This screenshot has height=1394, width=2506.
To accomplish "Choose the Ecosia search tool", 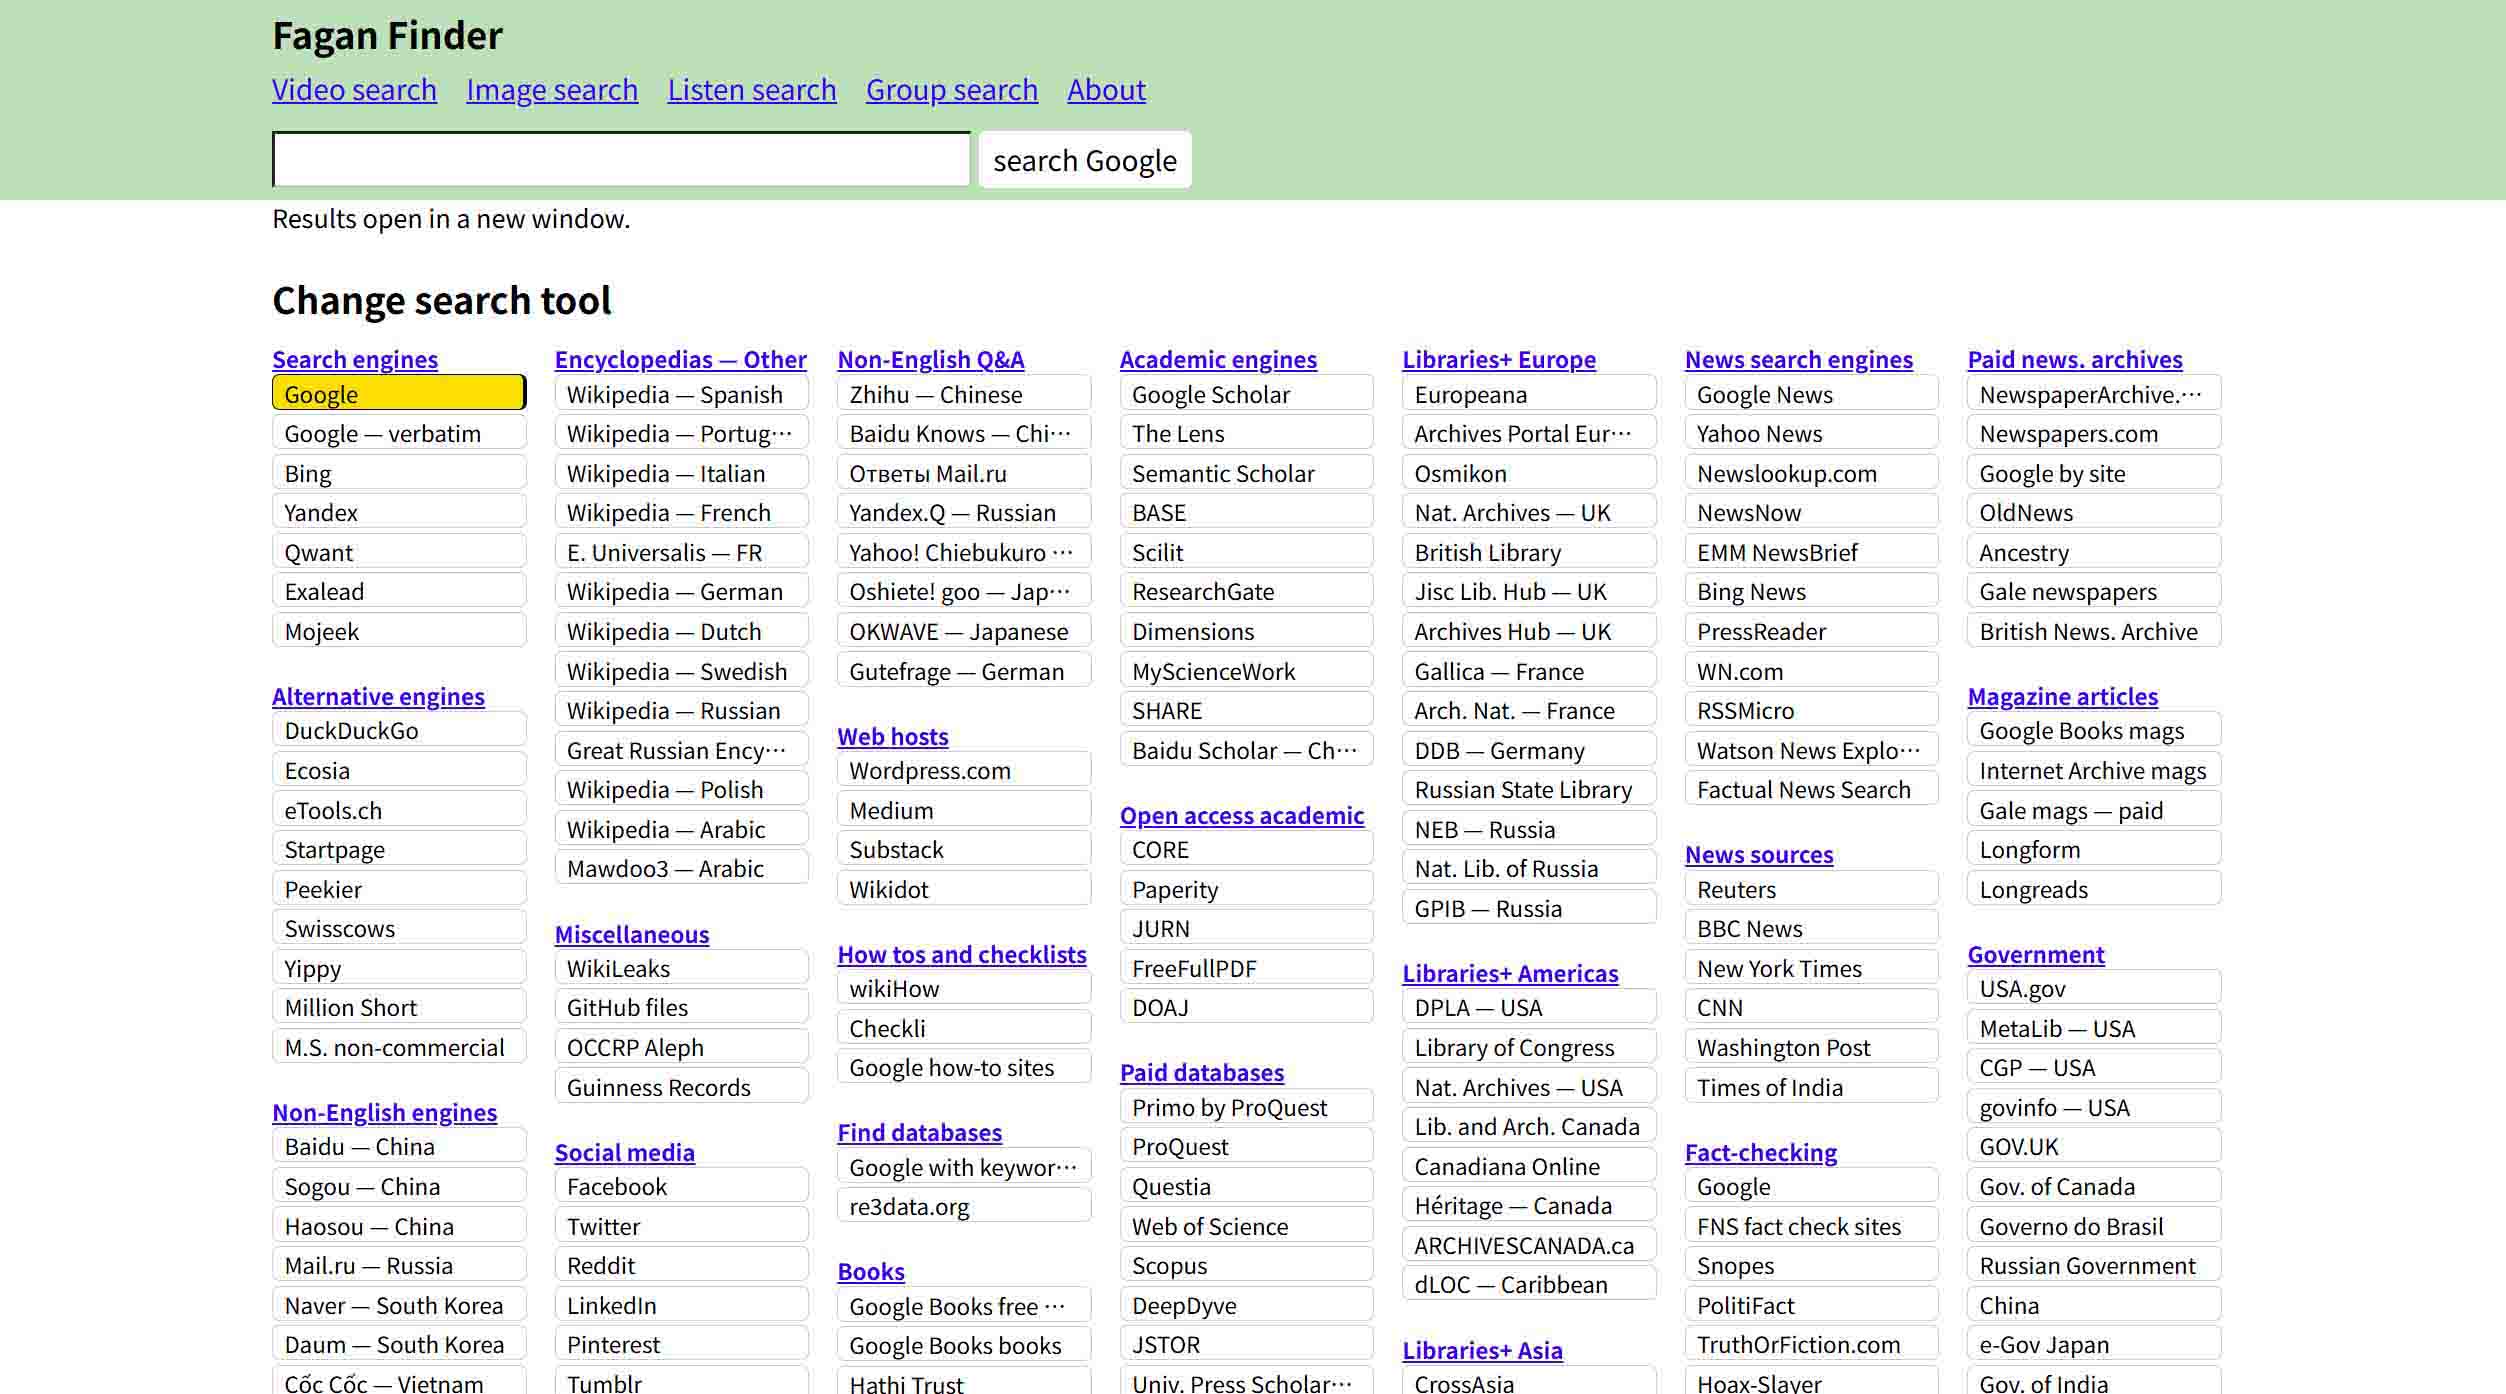I will point(399,770).
